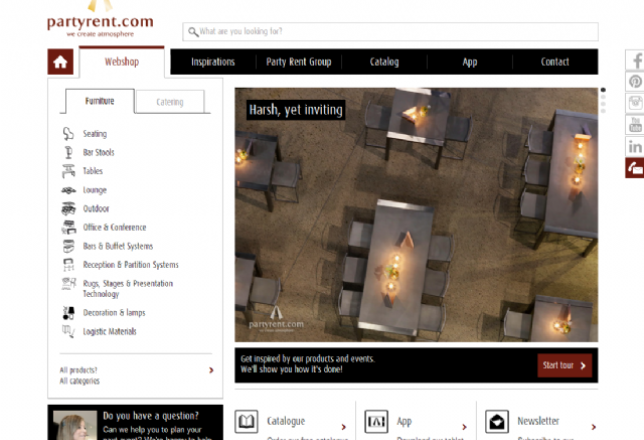Open the Catalogue arrow chevron
644x440 pixels.
coord(344,427)
